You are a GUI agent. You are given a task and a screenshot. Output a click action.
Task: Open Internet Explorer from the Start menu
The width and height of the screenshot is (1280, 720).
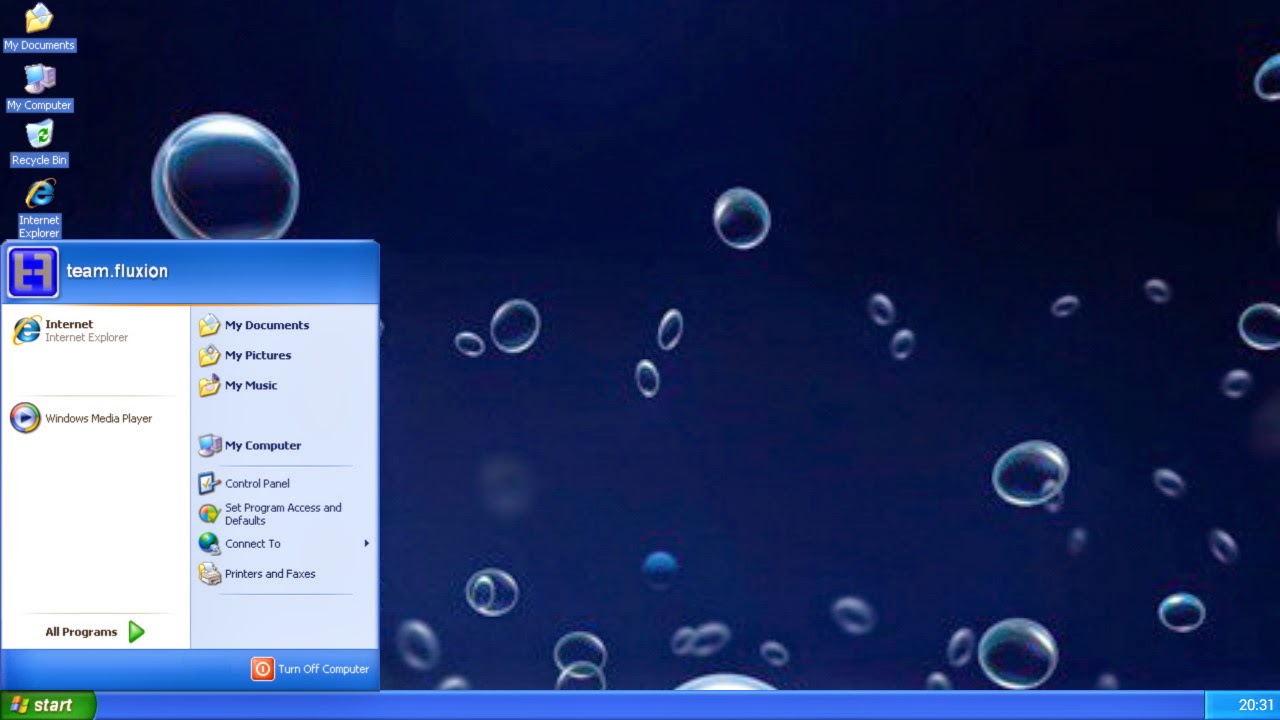(x=70, y=330)
